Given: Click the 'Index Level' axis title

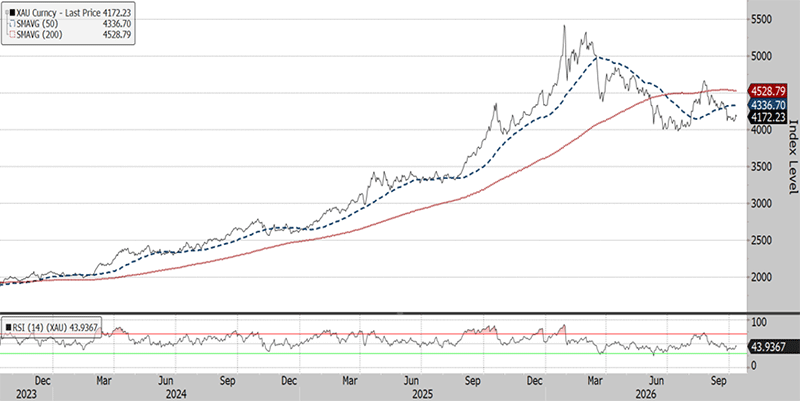Looking at the screenshot, I should (793, 157).
